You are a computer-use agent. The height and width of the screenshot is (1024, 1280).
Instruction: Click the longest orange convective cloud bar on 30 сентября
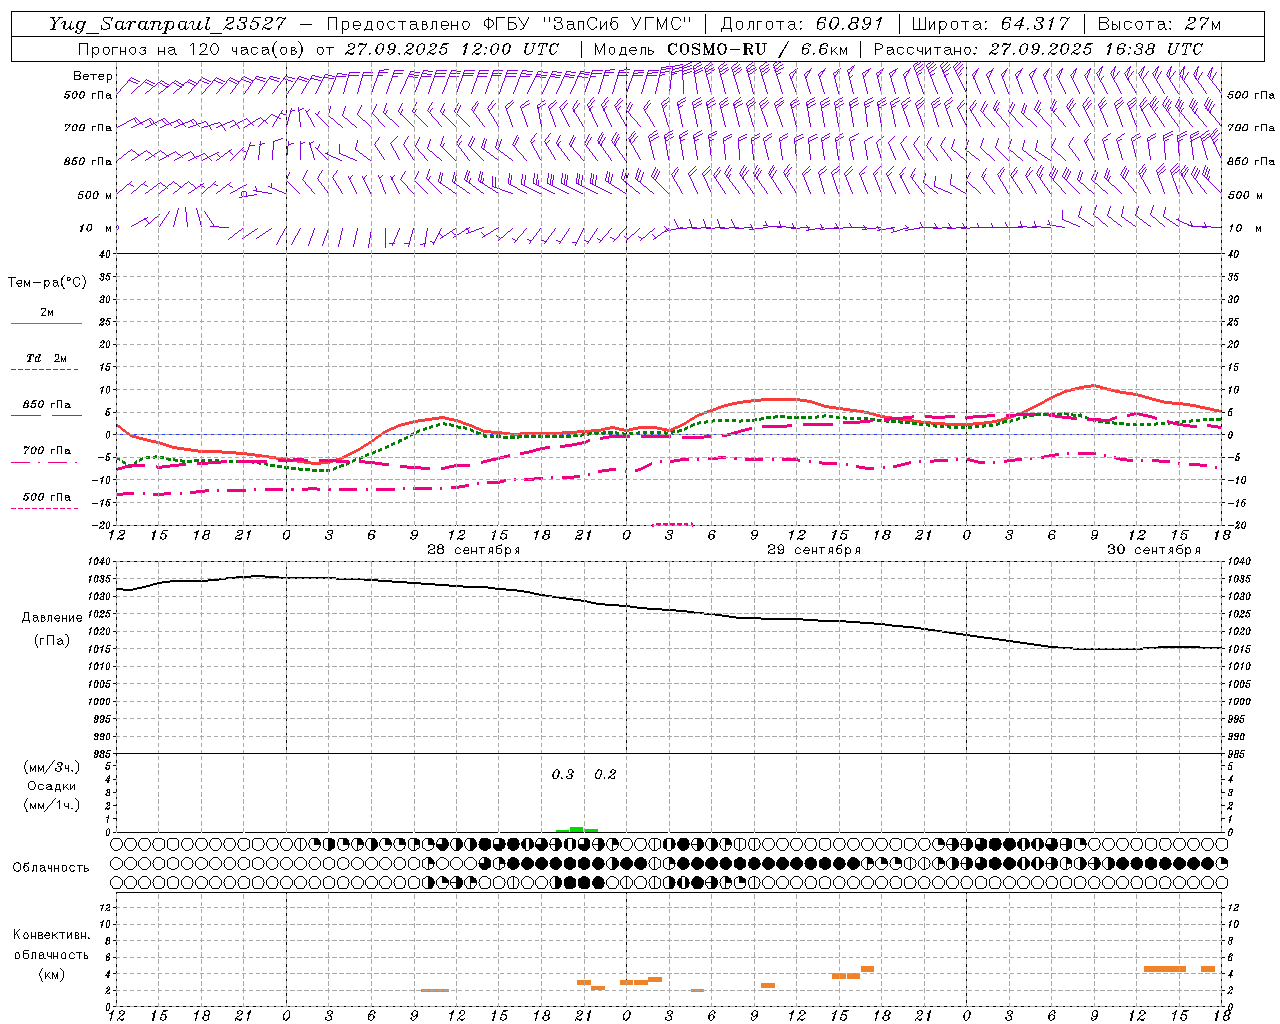tap(1165, 968)
